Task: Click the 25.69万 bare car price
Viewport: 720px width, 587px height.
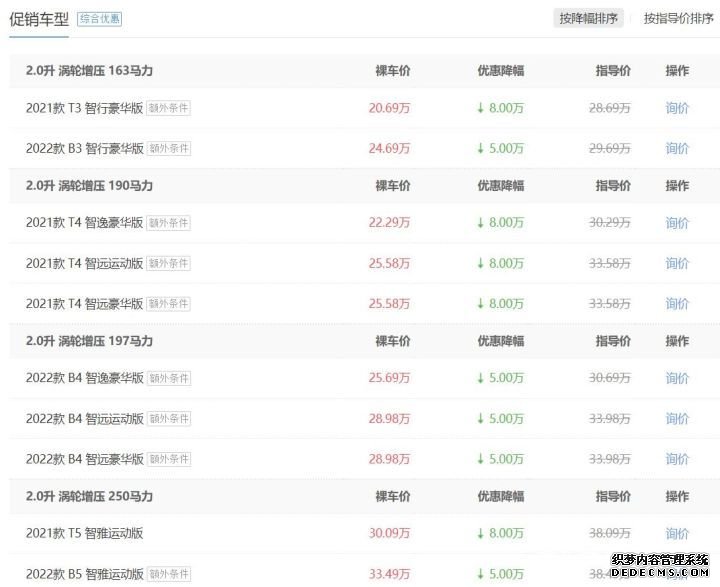Action: (389, 378)
